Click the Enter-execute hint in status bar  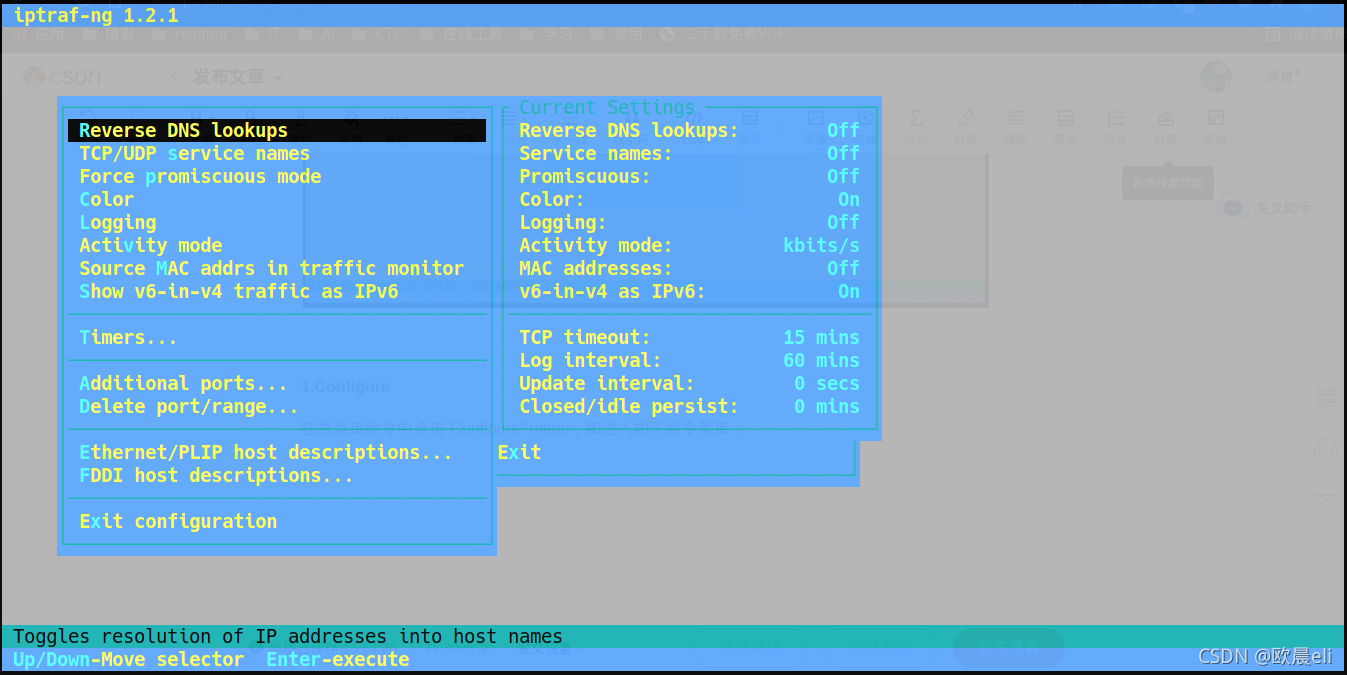click(337, 659)
